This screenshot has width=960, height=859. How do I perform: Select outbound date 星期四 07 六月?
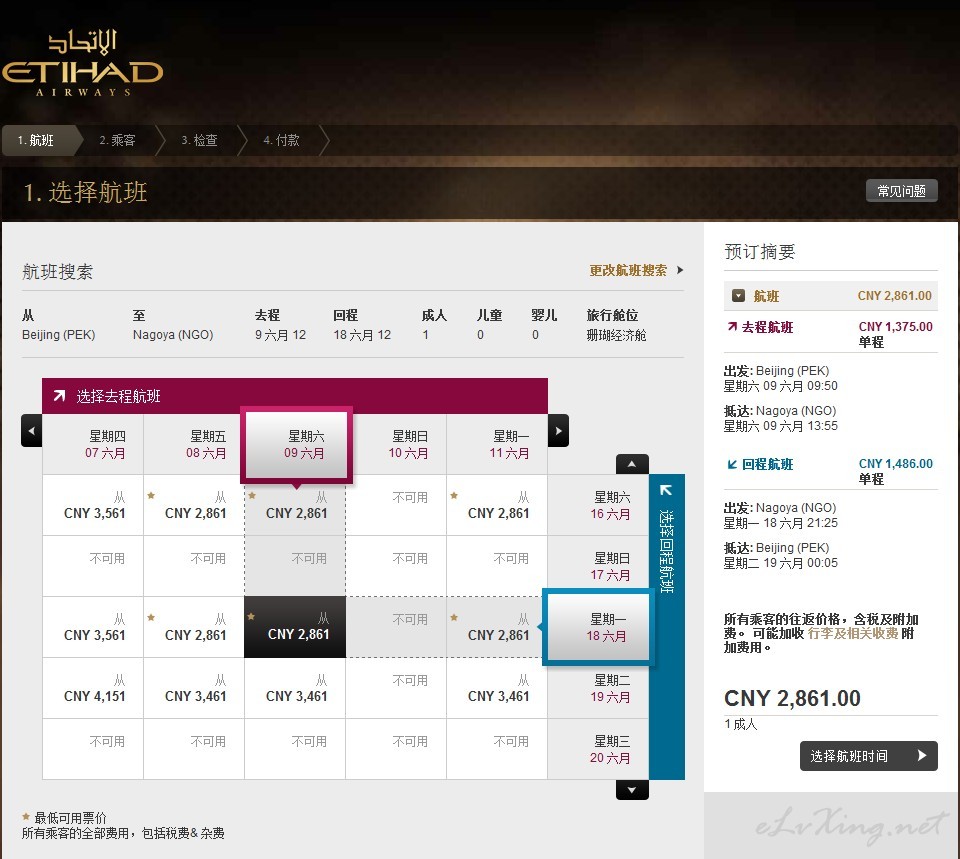(93, 445)
